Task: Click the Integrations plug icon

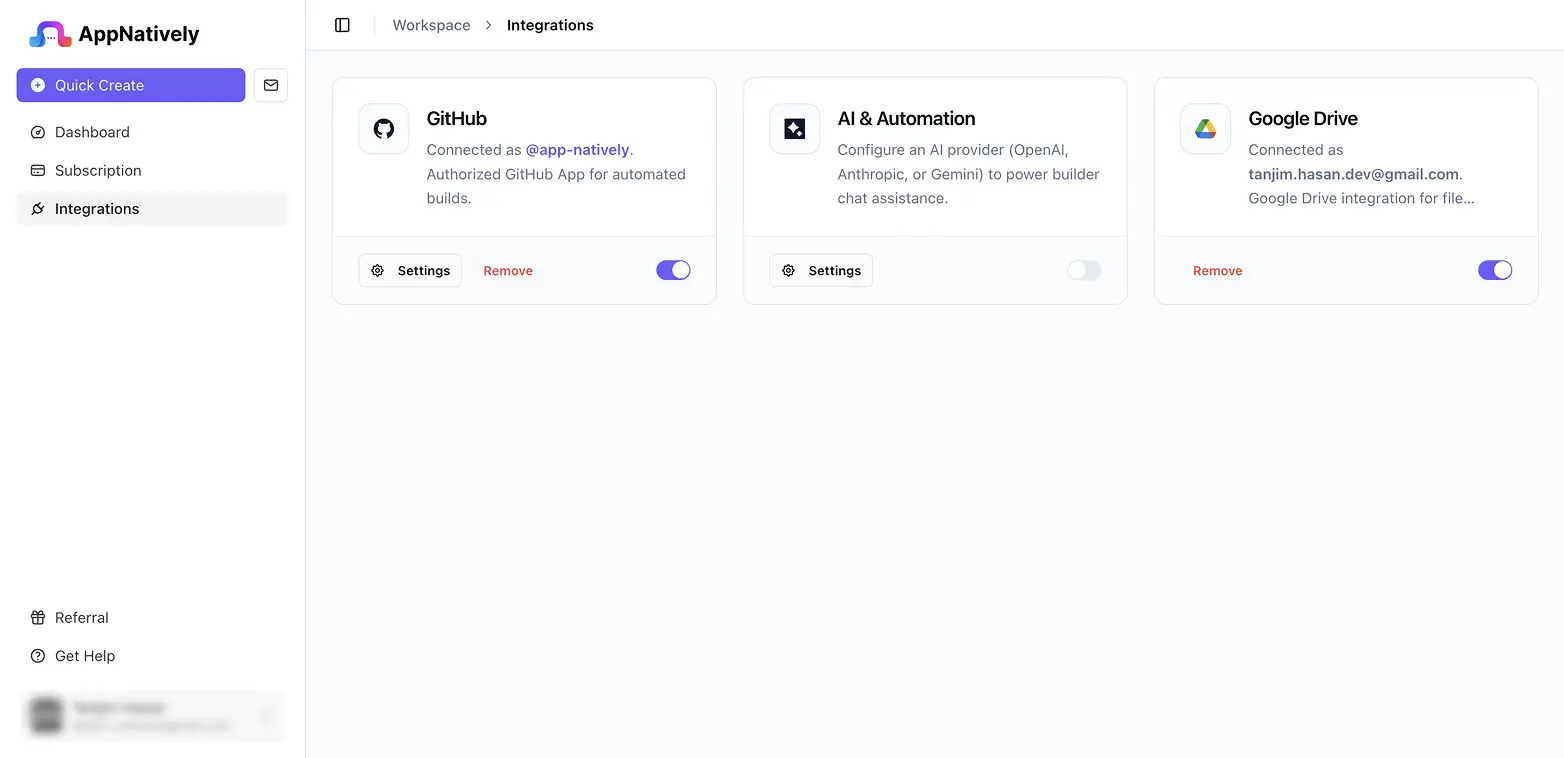Action: (x=38, y=209)
